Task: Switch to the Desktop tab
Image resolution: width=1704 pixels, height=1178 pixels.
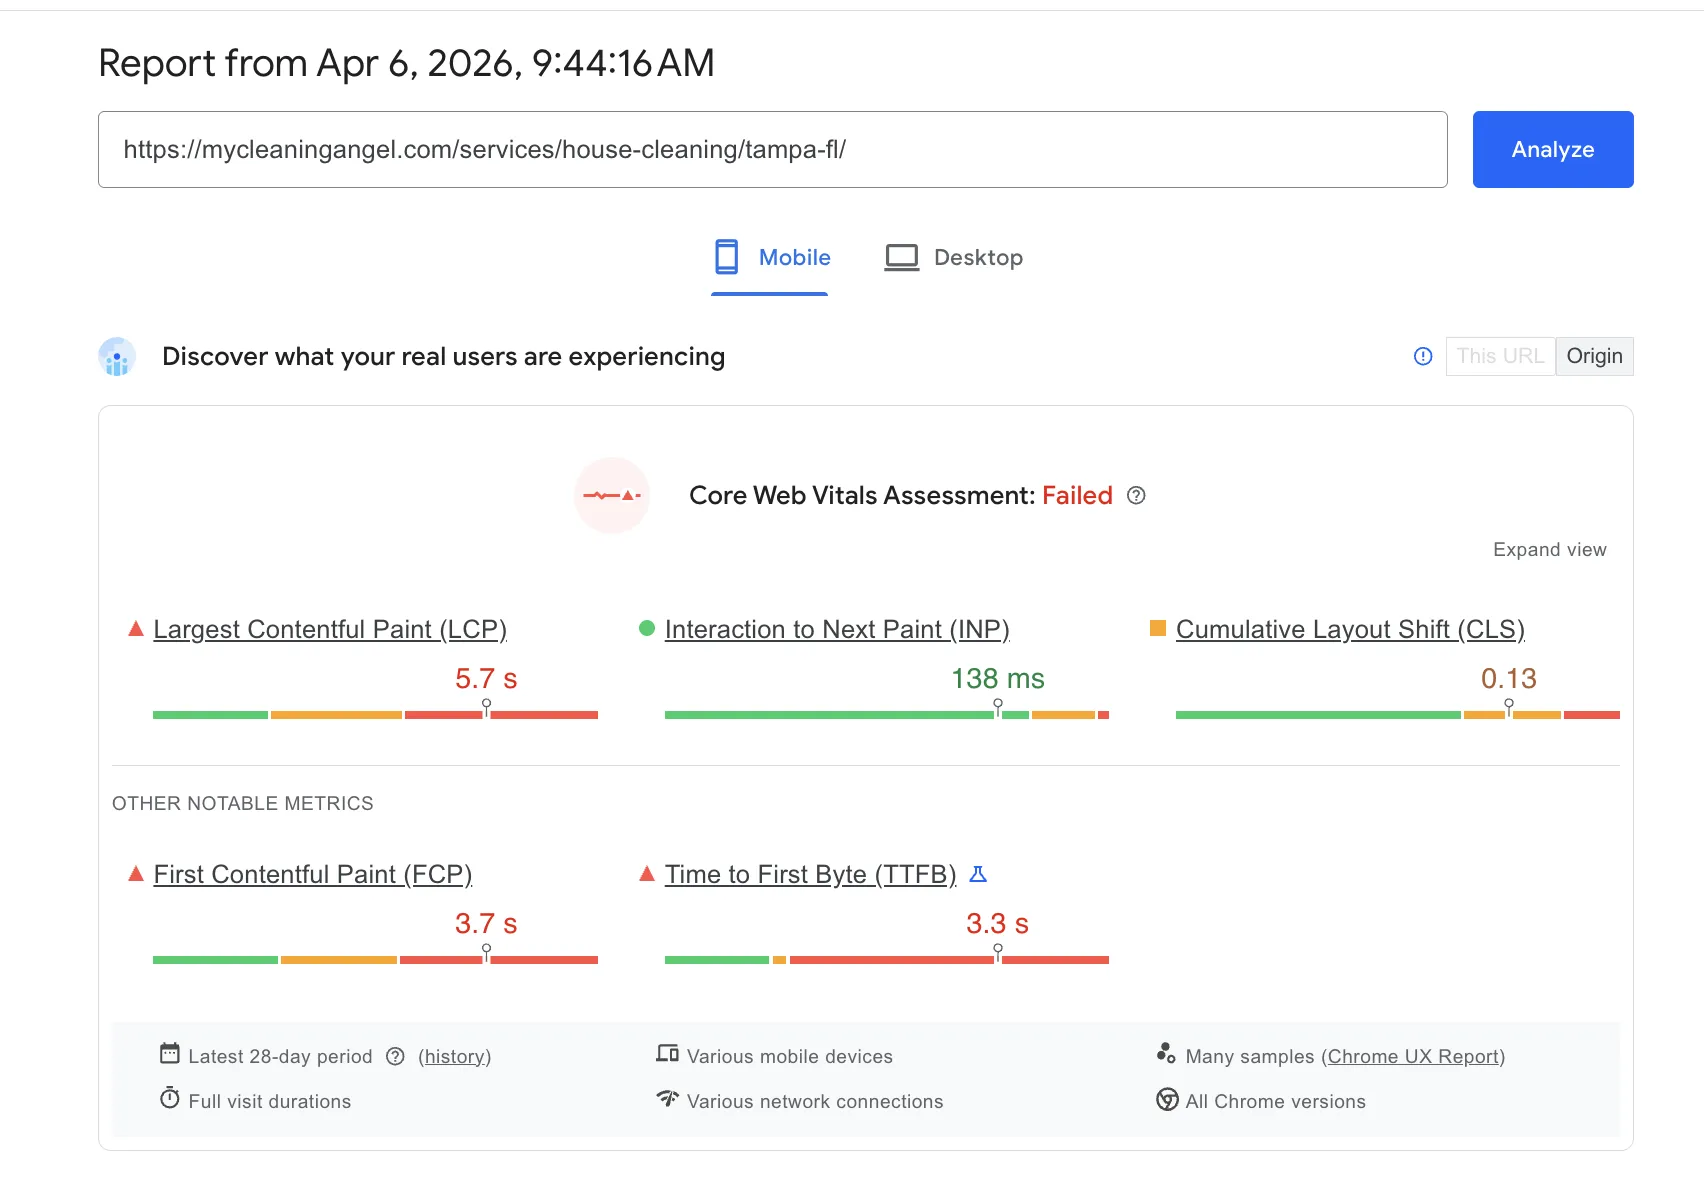Action: pos(953,257)
